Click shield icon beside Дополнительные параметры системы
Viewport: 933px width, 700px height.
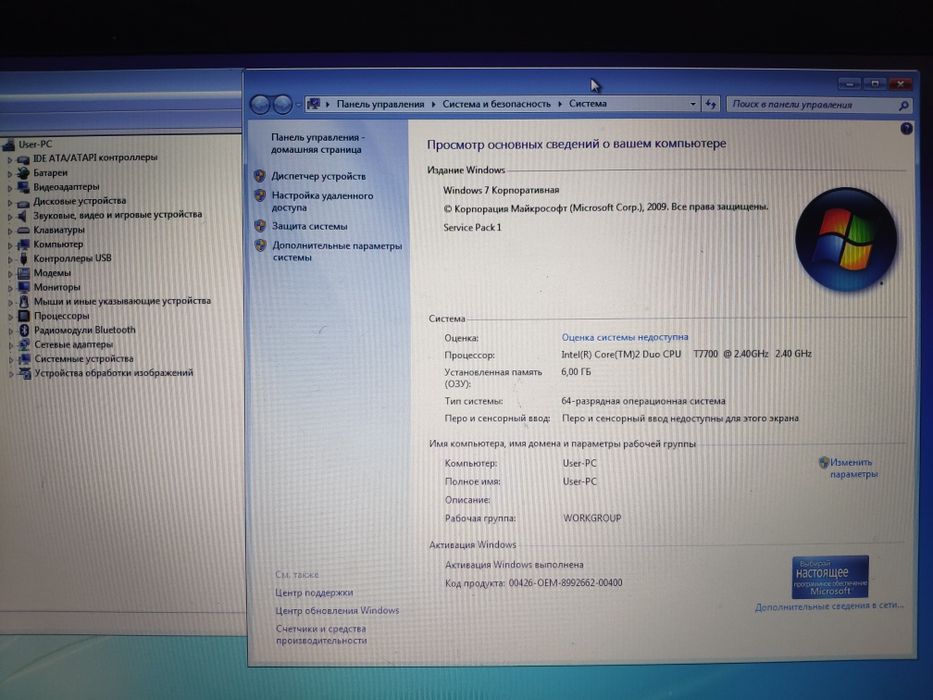pyautogui.click(x=260, y=245)
